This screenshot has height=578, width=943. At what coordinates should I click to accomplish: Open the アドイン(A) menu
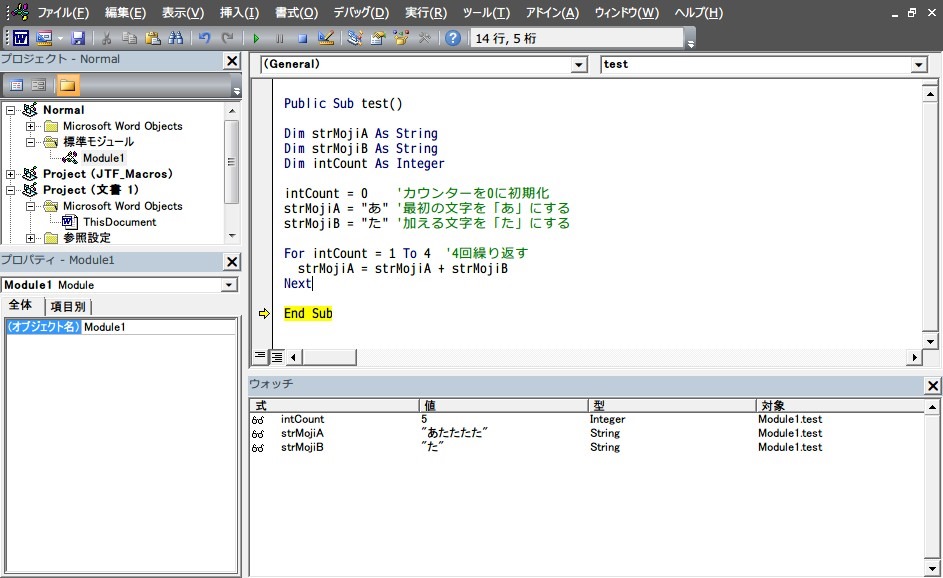coord(552,13)
